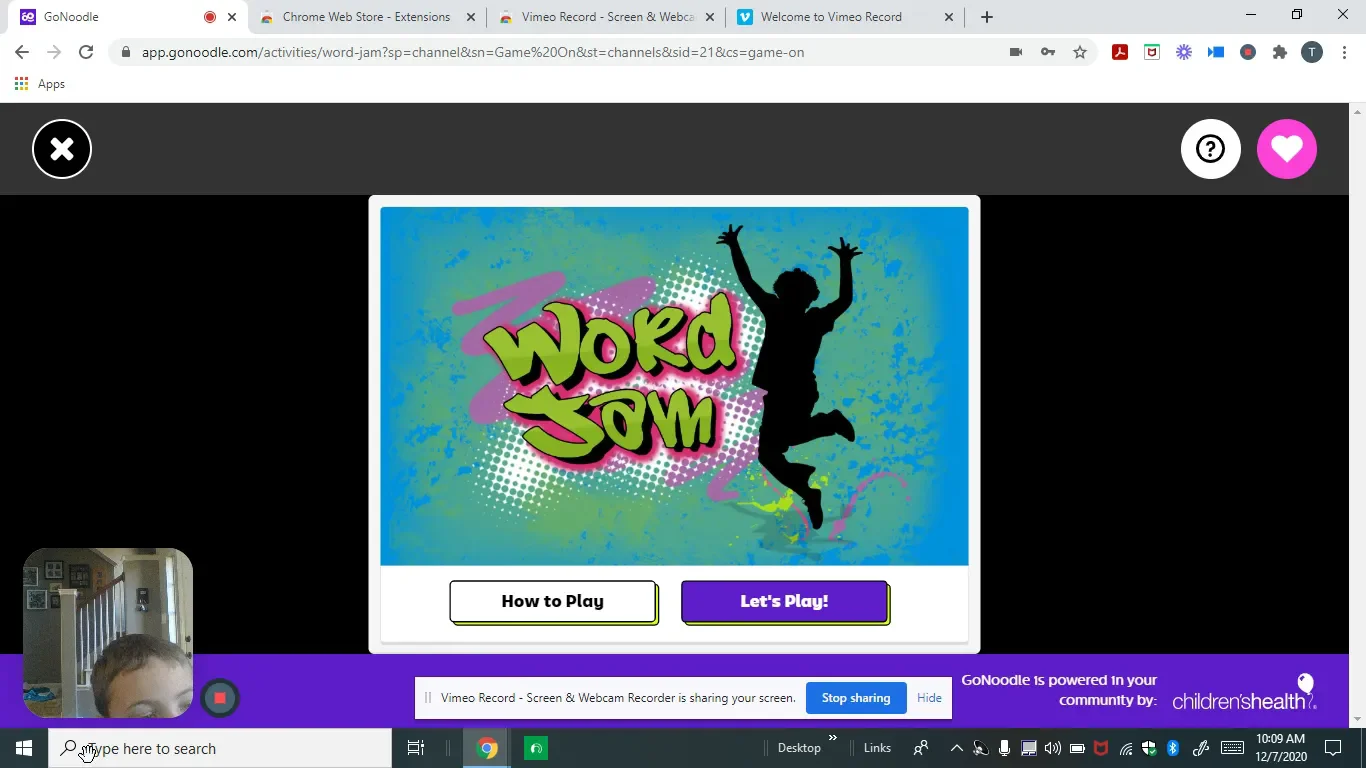This screenshot has height=768, width=1366.
Task: Click the page vertical scrollbar
Action: [1357, 415]
